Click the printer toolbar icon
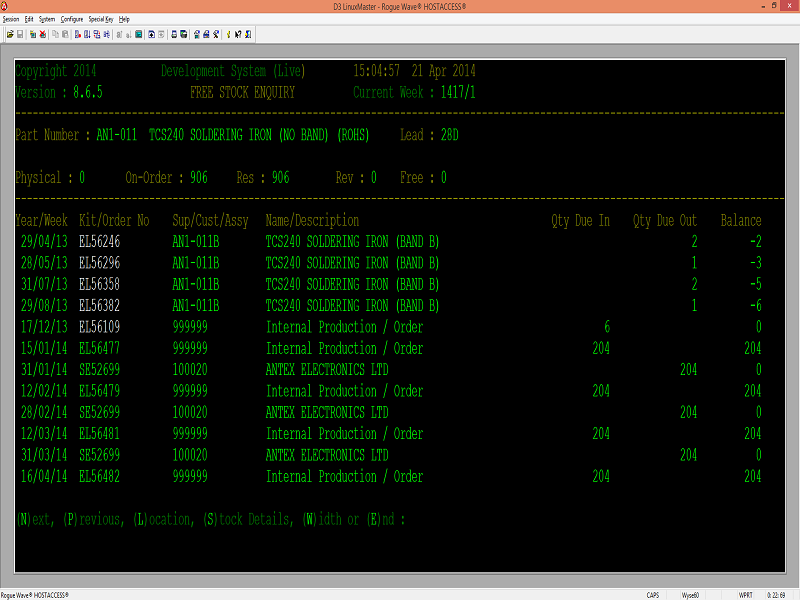The width and height of the screenshot is (800, 600). tap(174, 34)
